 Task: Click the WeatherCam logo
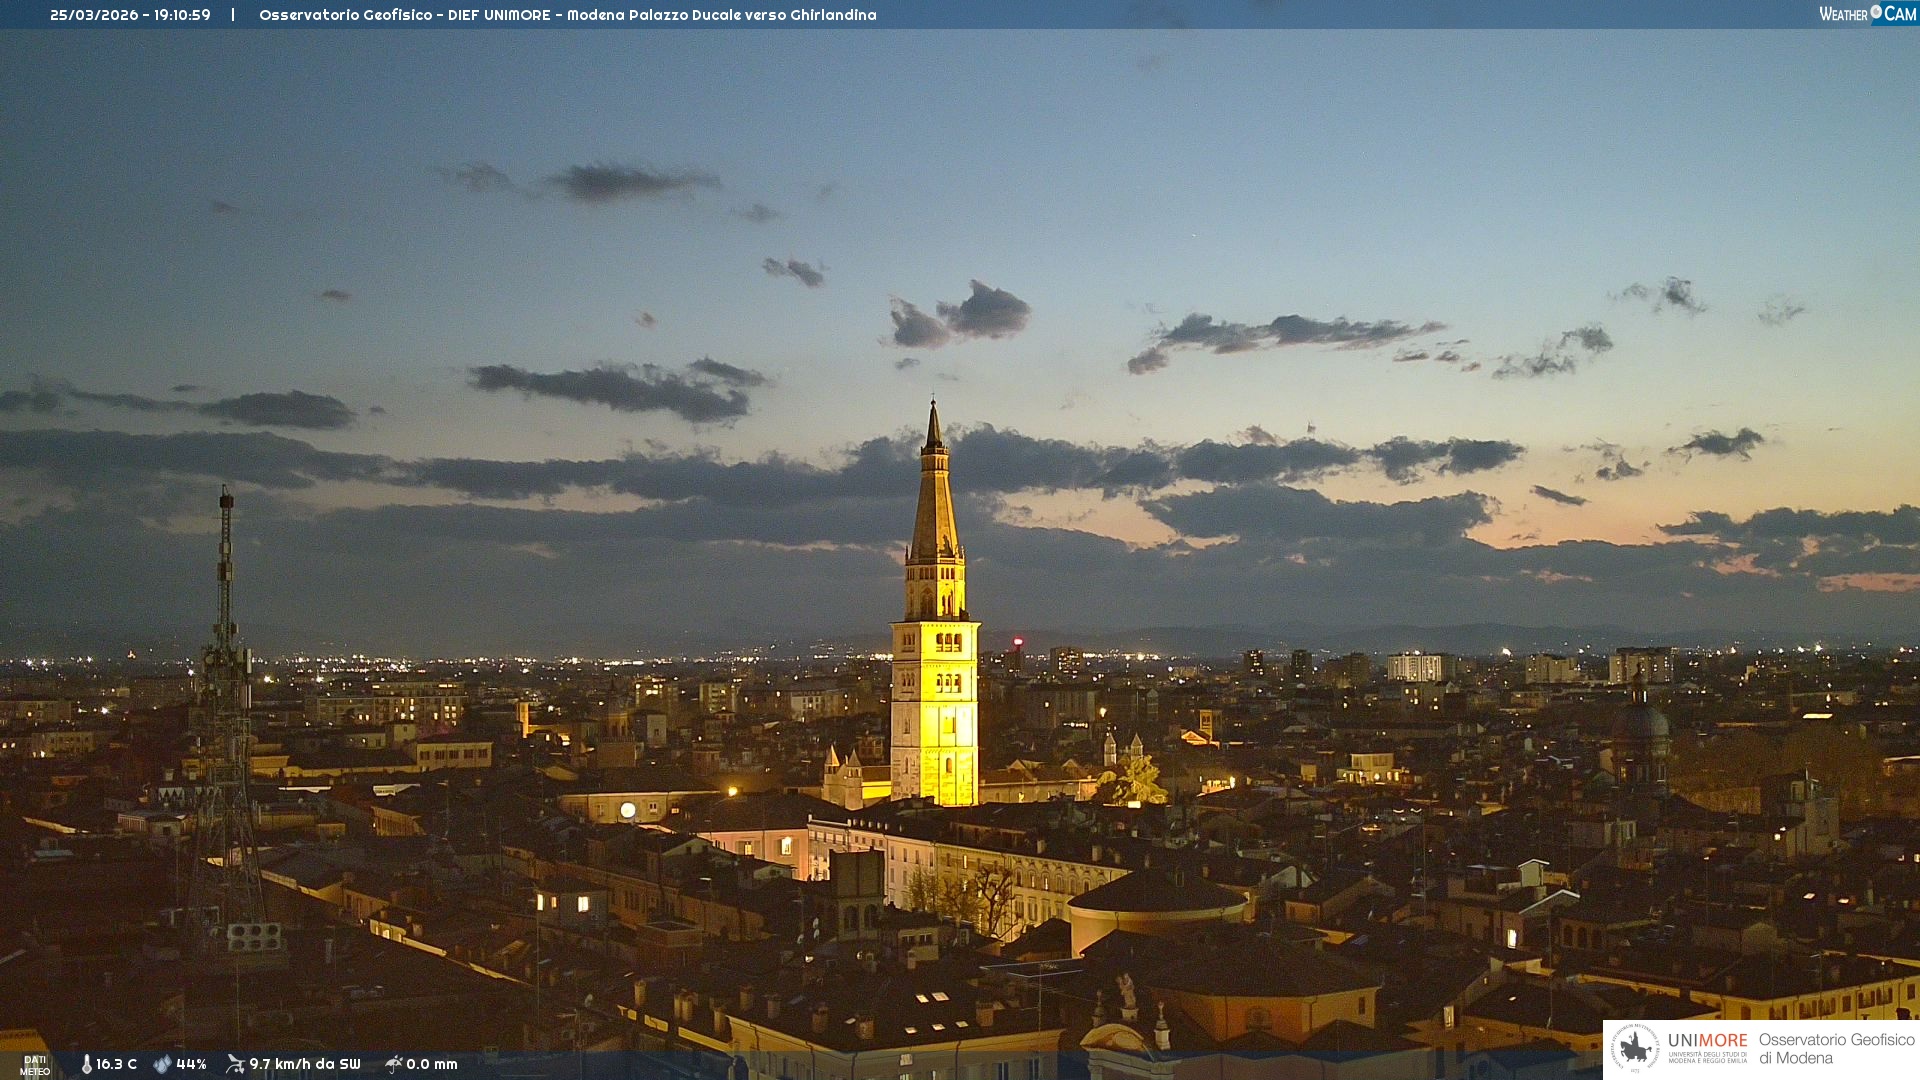click(1867, 14)
